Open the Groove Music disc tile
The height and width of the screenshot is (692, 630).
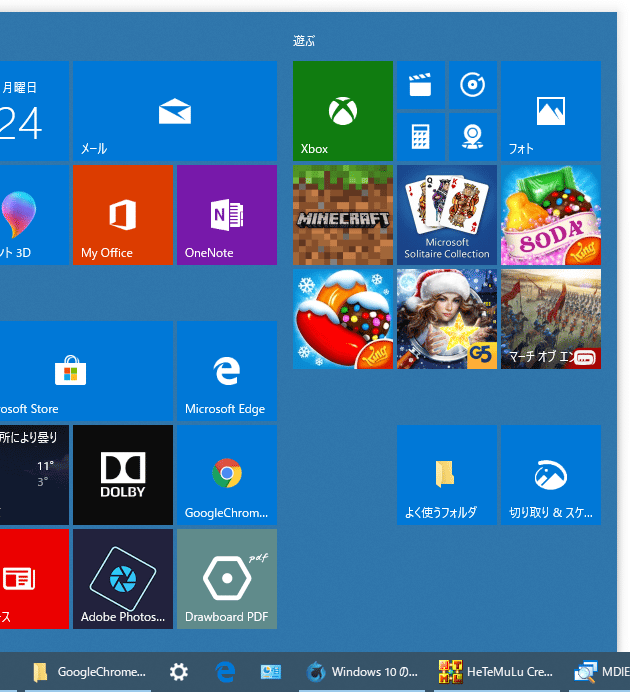click(472, 85)
